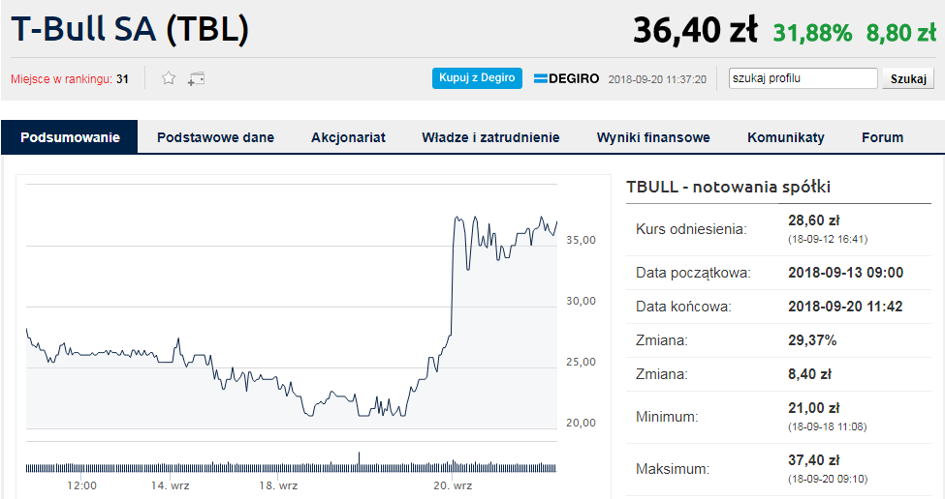
Task: Click the 18. wrz timeline label
Action: coord(278,486)
